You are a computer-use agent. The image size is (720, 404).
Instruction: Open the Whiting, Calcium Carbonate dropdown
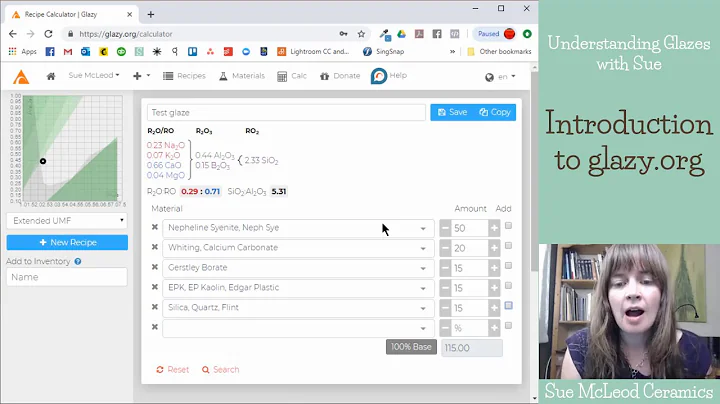point(298,248)
